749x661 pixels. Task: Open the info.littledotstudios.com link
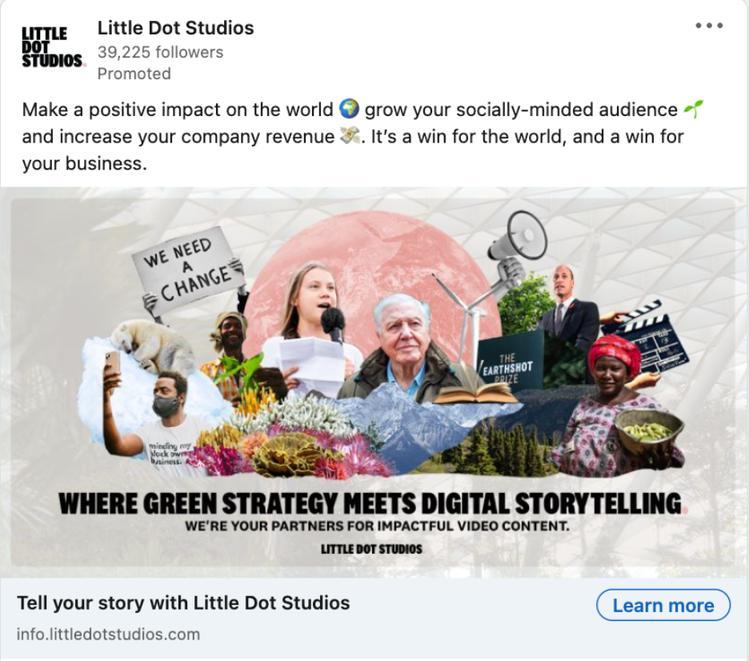click(108, 634)
